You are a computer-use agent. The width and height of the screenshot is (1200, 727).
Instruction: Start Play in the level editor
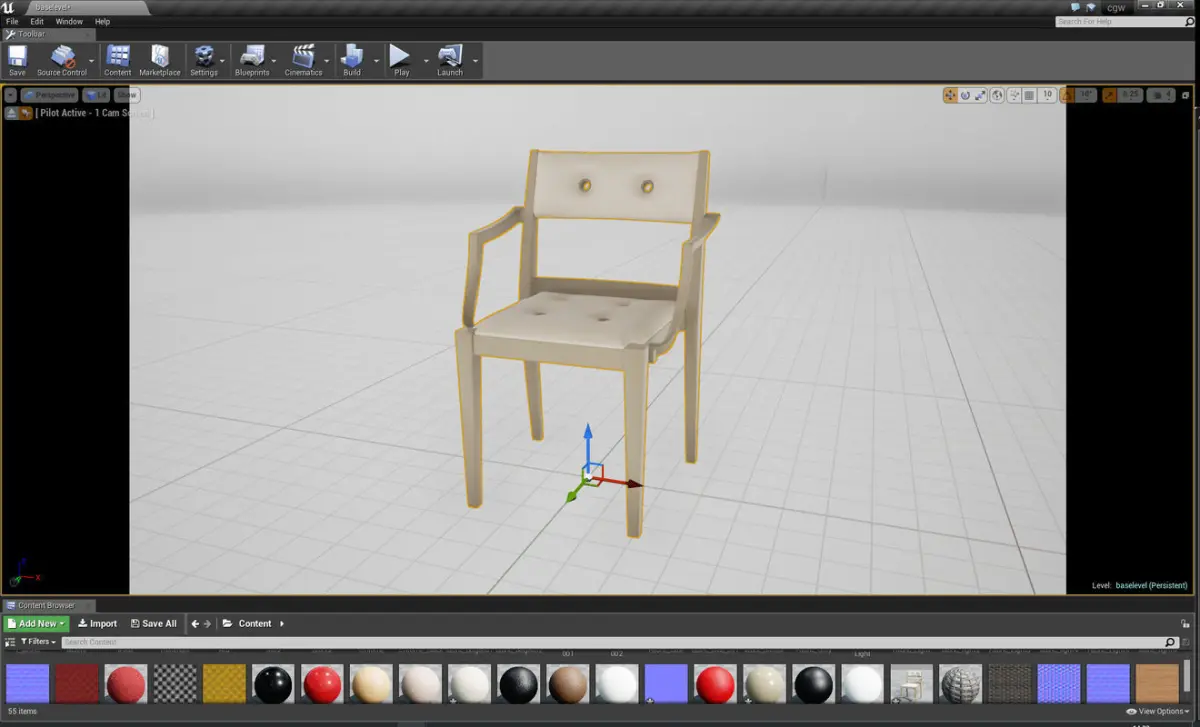tap(401, 60)
